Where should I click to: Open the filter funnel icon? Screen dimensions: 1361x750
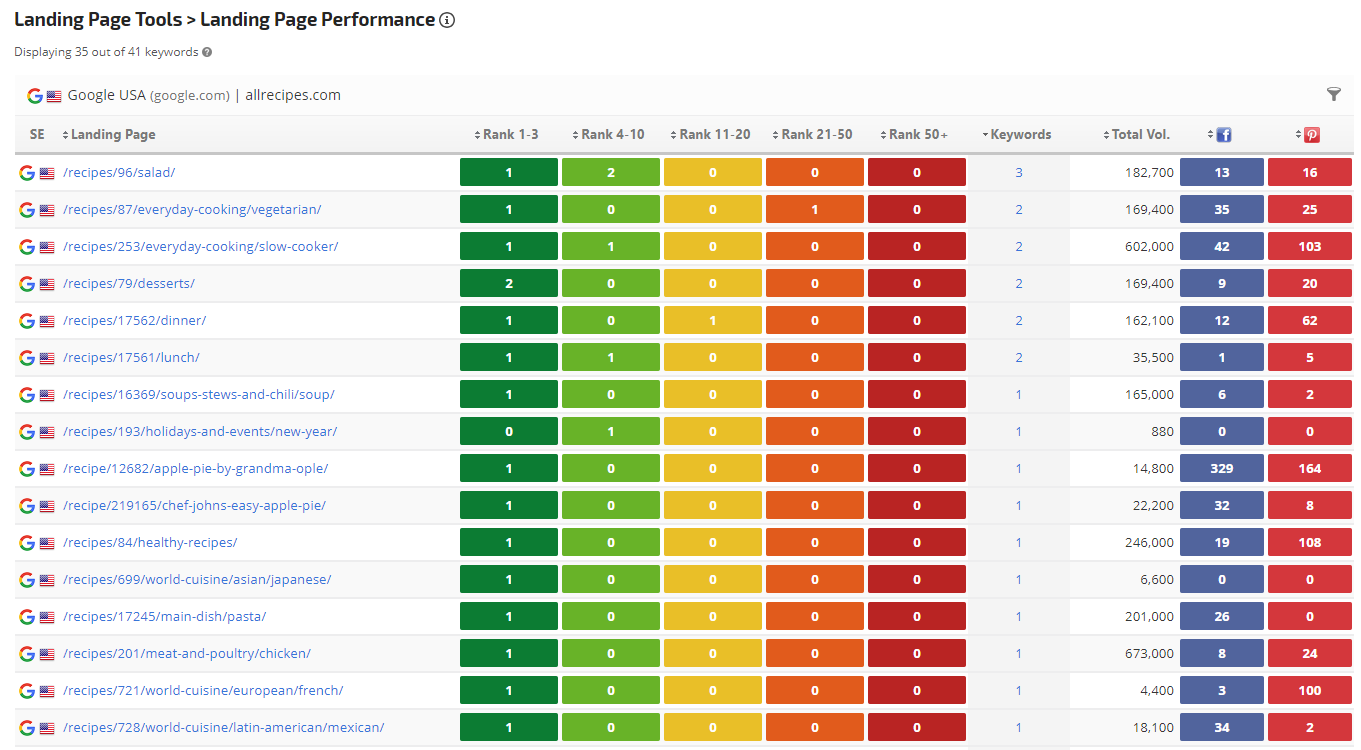pos(1333,94)
